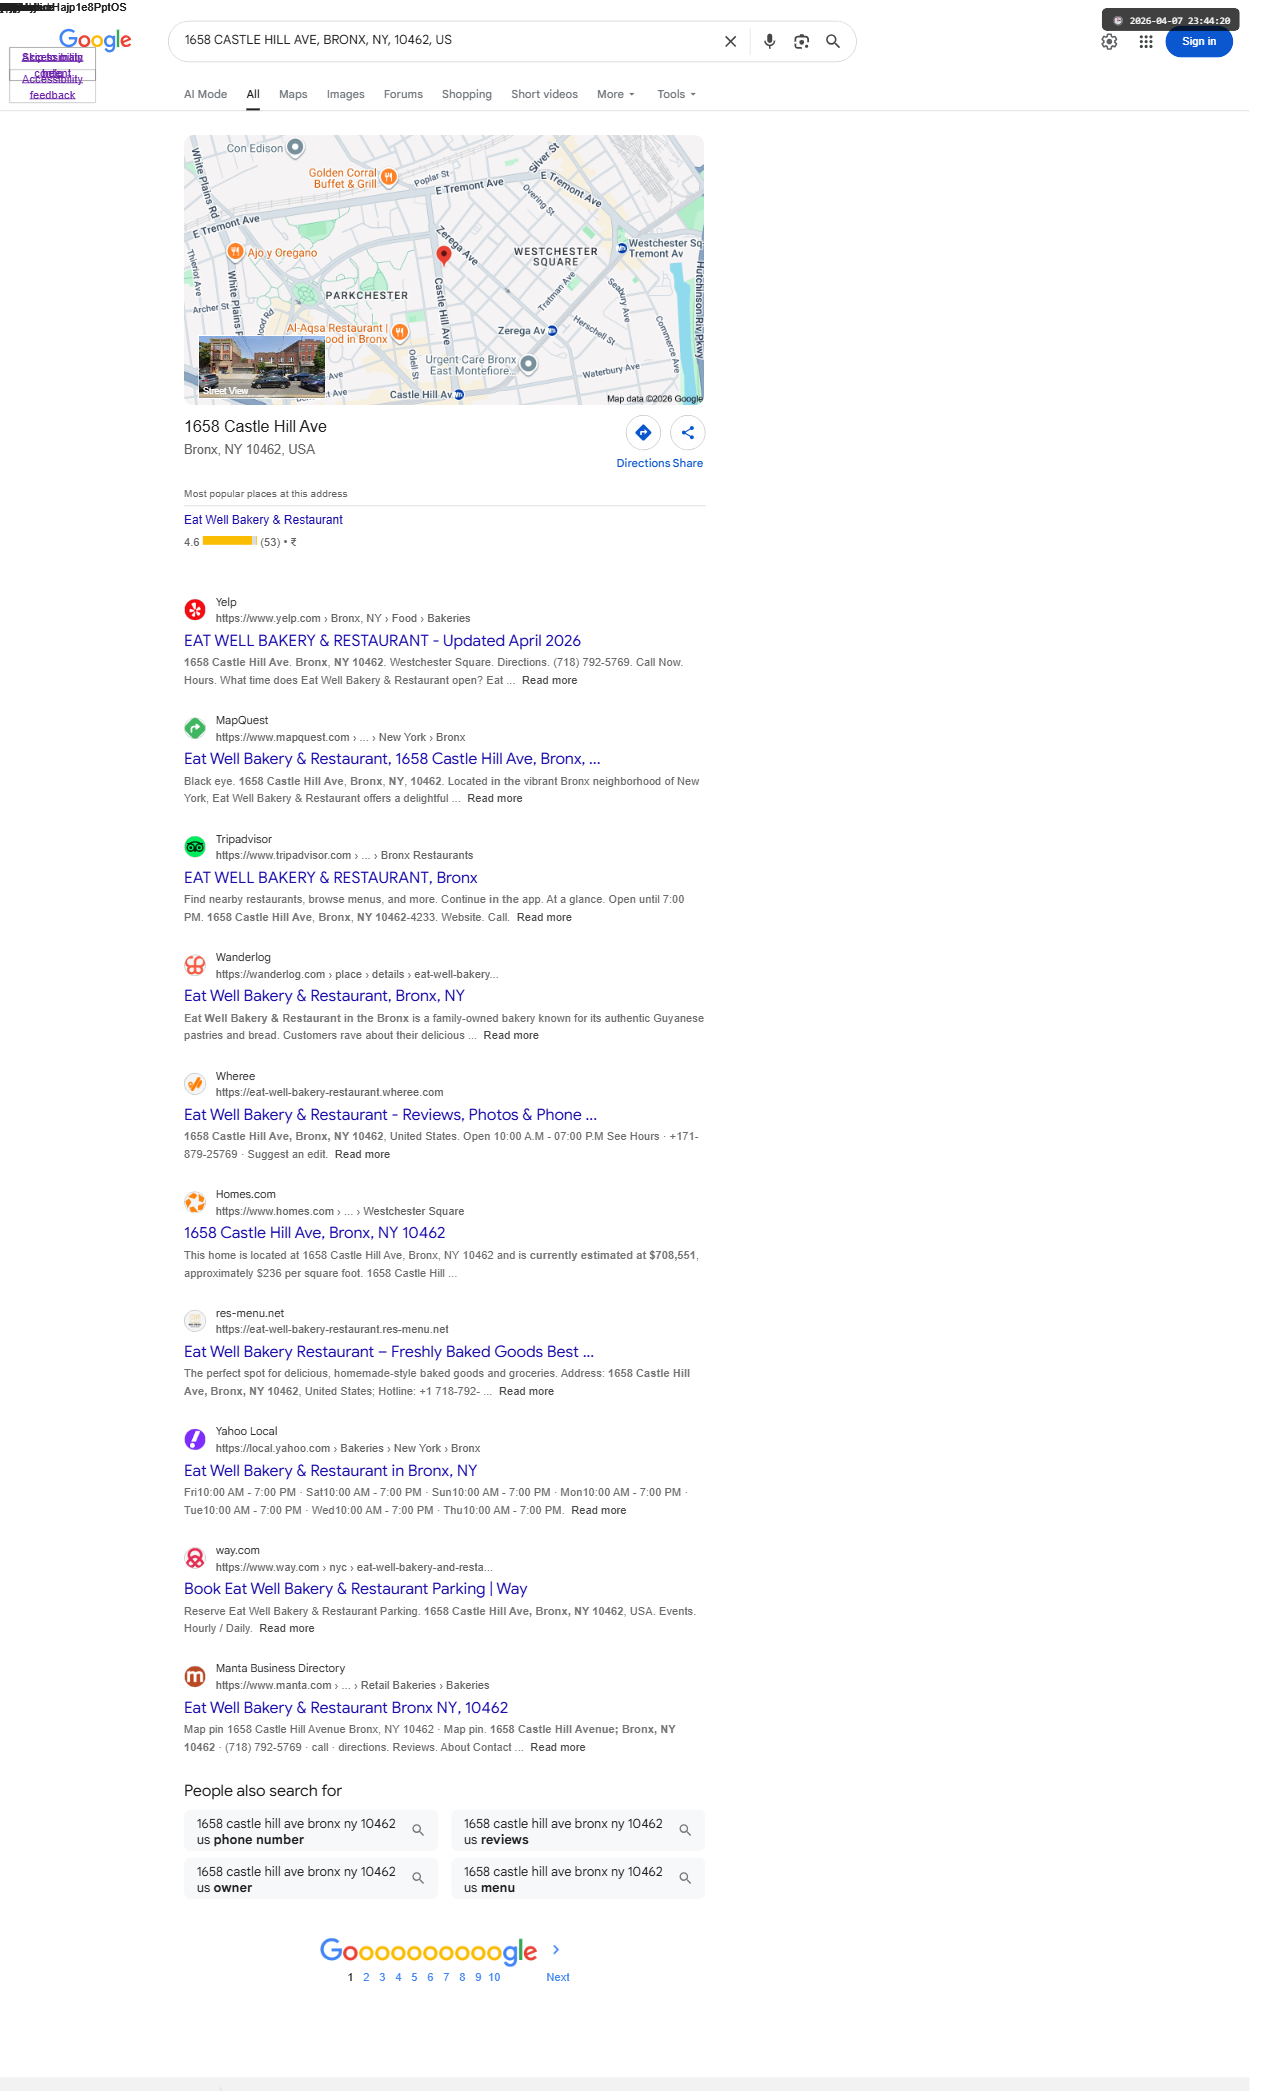The height and width of the screenshot is (2091, 1264).
Task: Open Street View thumbnail on map
Action: tap(262, 367)
